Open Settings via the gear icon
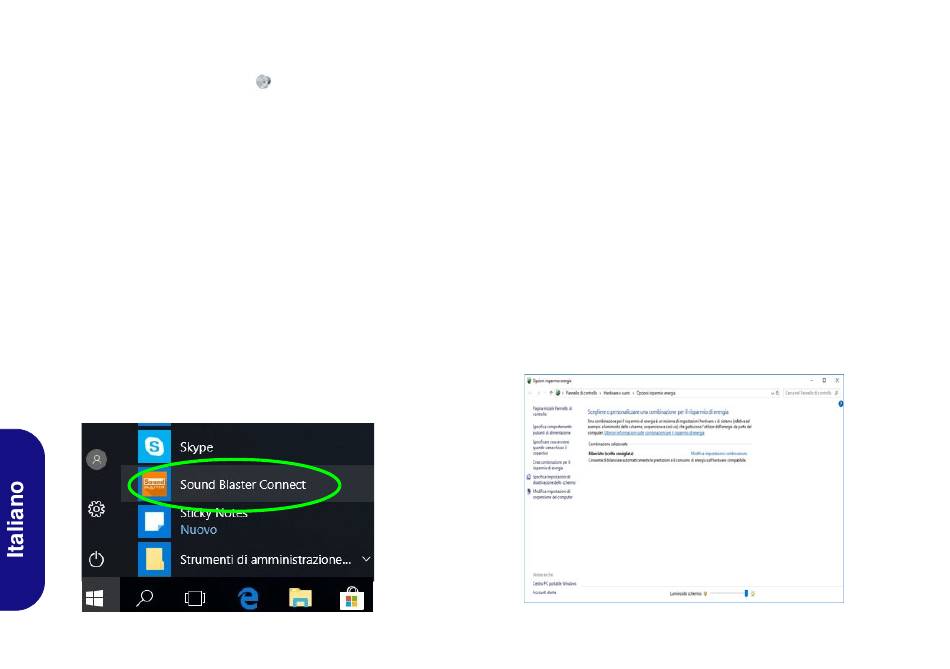Image resolution: width=950 pixels, height=669 pixels. (x=96, y=509)
